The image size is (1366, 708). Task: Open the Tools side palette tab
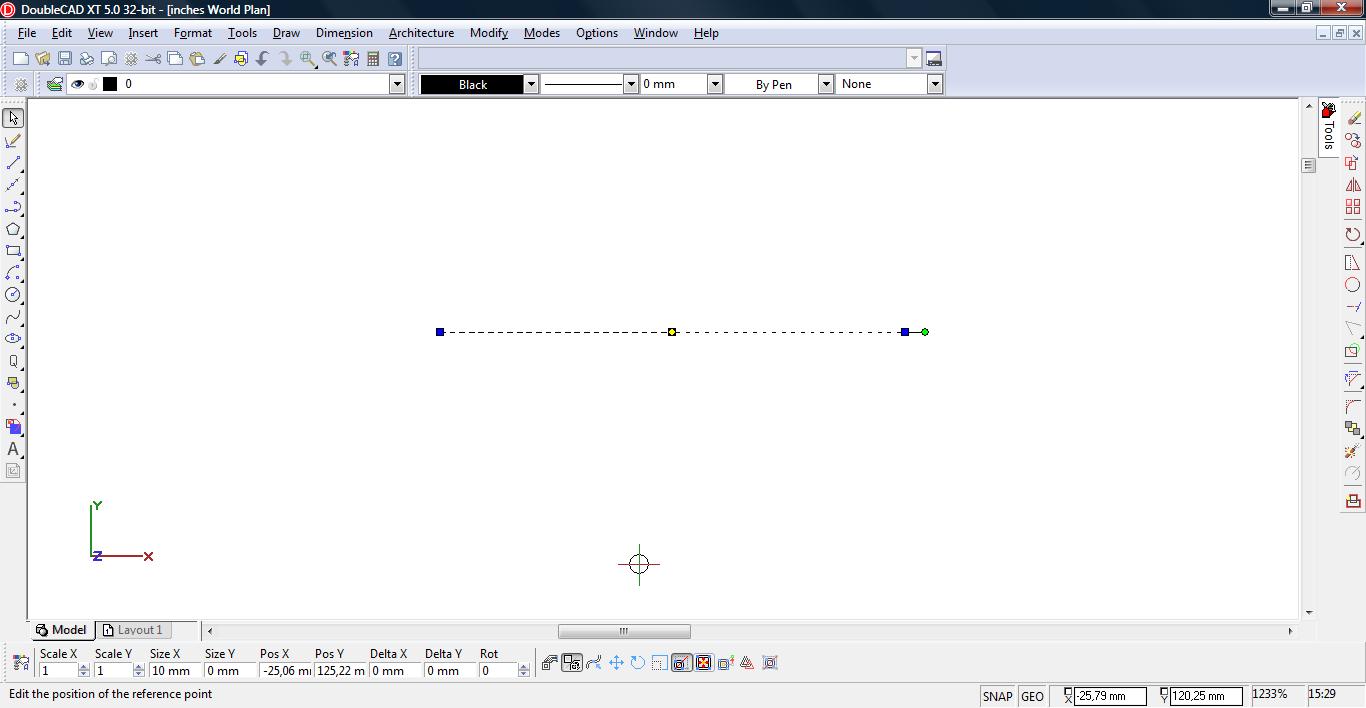1328,130
